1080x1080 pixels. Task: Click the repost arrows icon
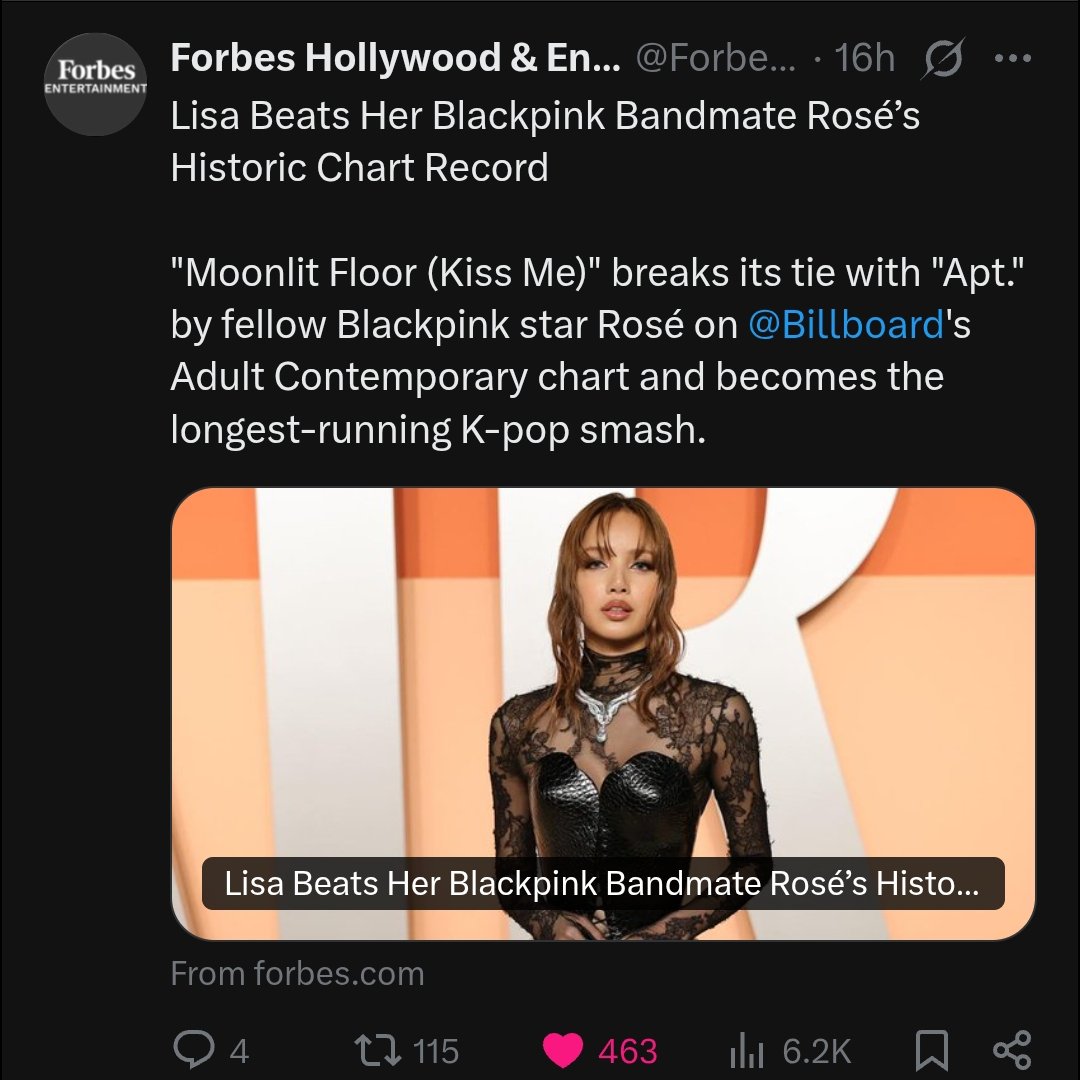click(377, 1050)
